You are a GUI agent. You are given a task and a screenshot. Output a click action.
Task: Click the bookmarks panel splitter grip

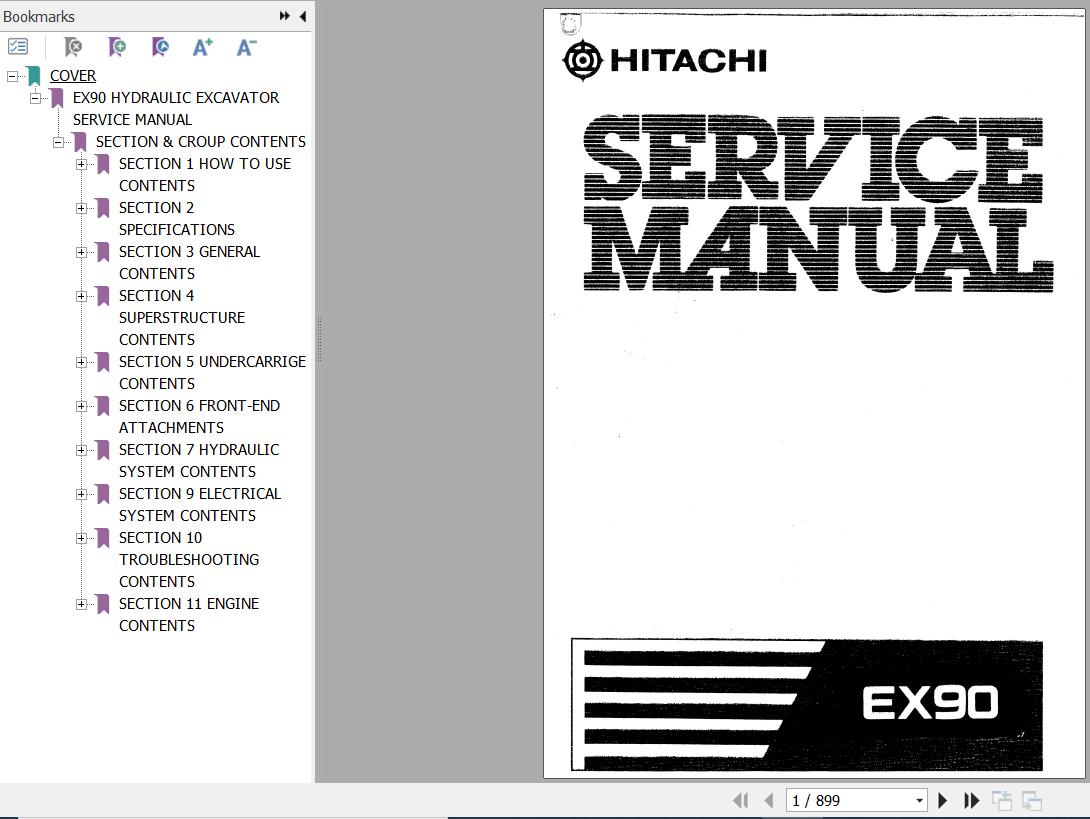(x=319, y=340)
